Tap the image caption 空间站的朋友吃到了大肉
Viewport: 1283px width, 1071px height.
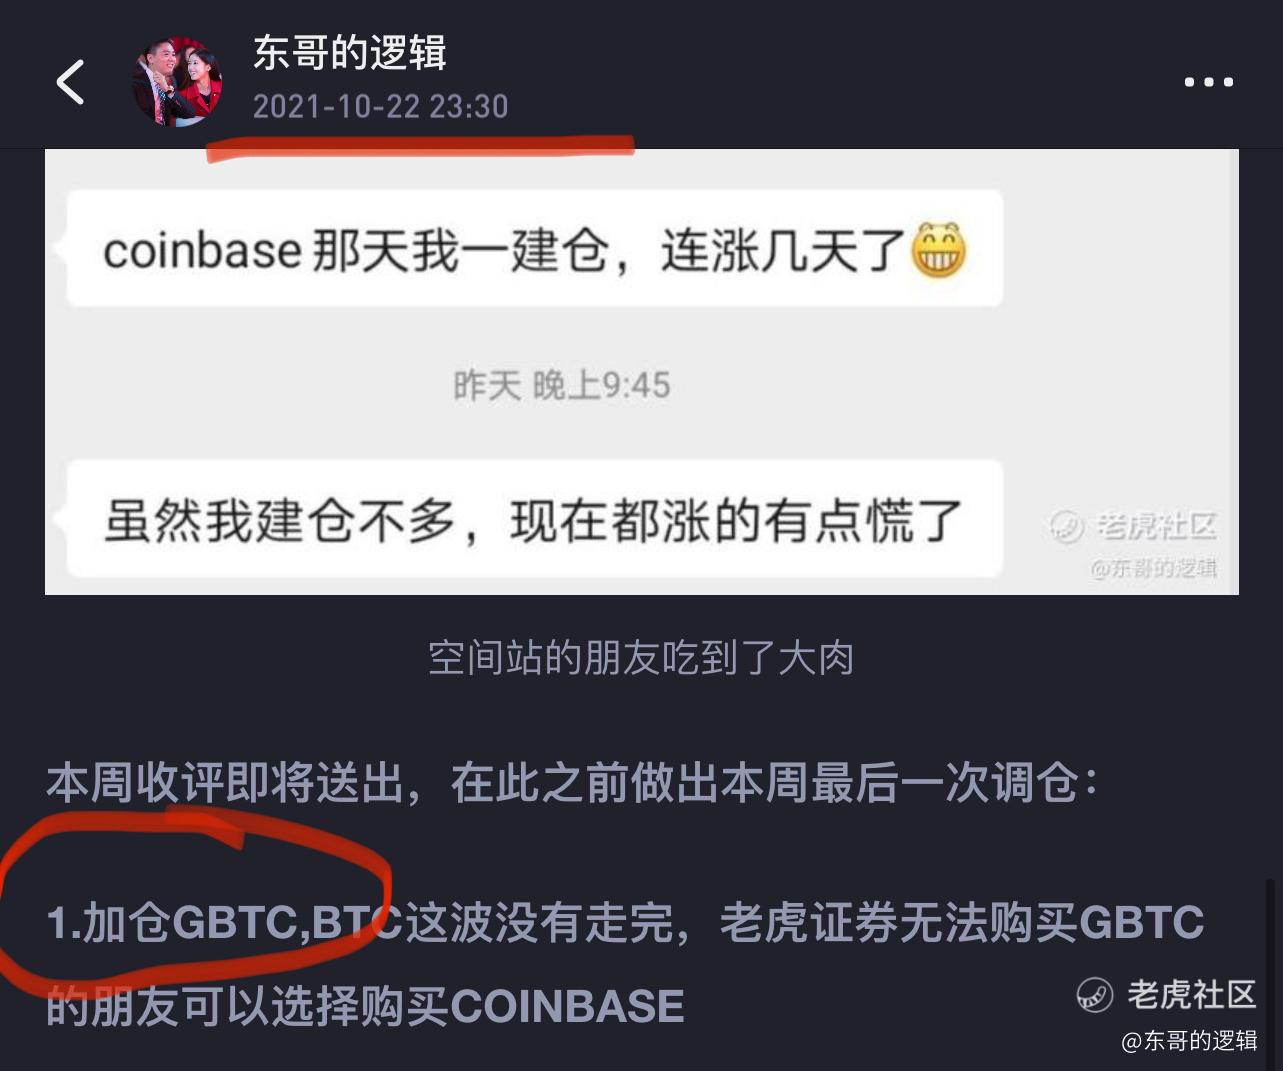[x=641, y=658]
